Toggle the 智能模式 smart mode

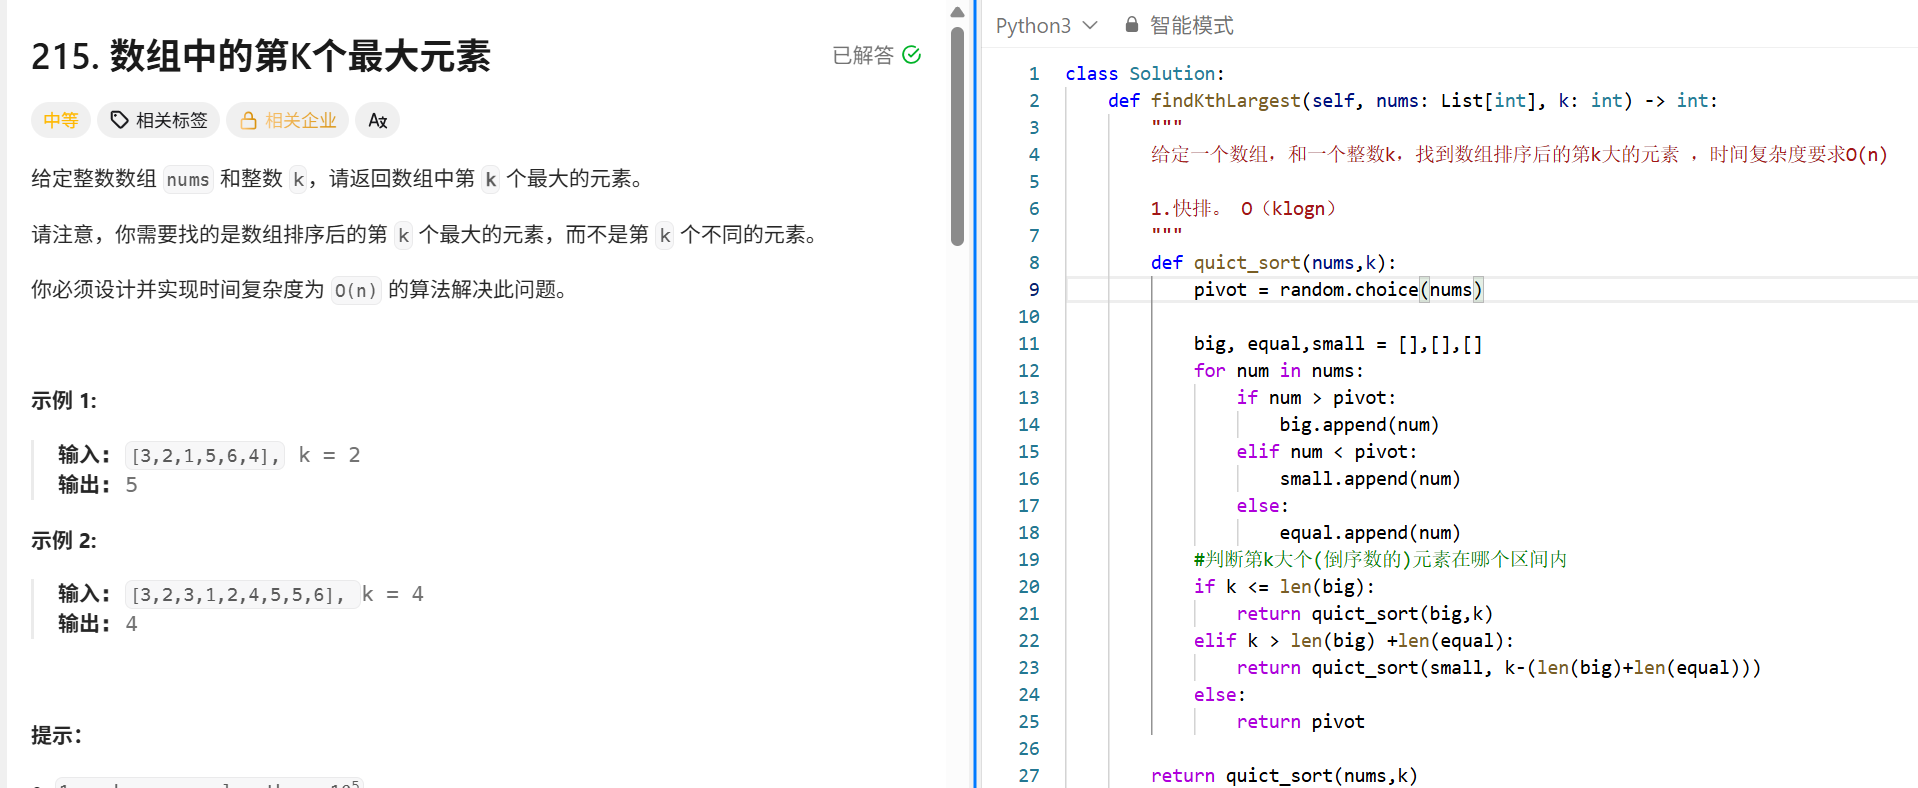pos(1179,25)
